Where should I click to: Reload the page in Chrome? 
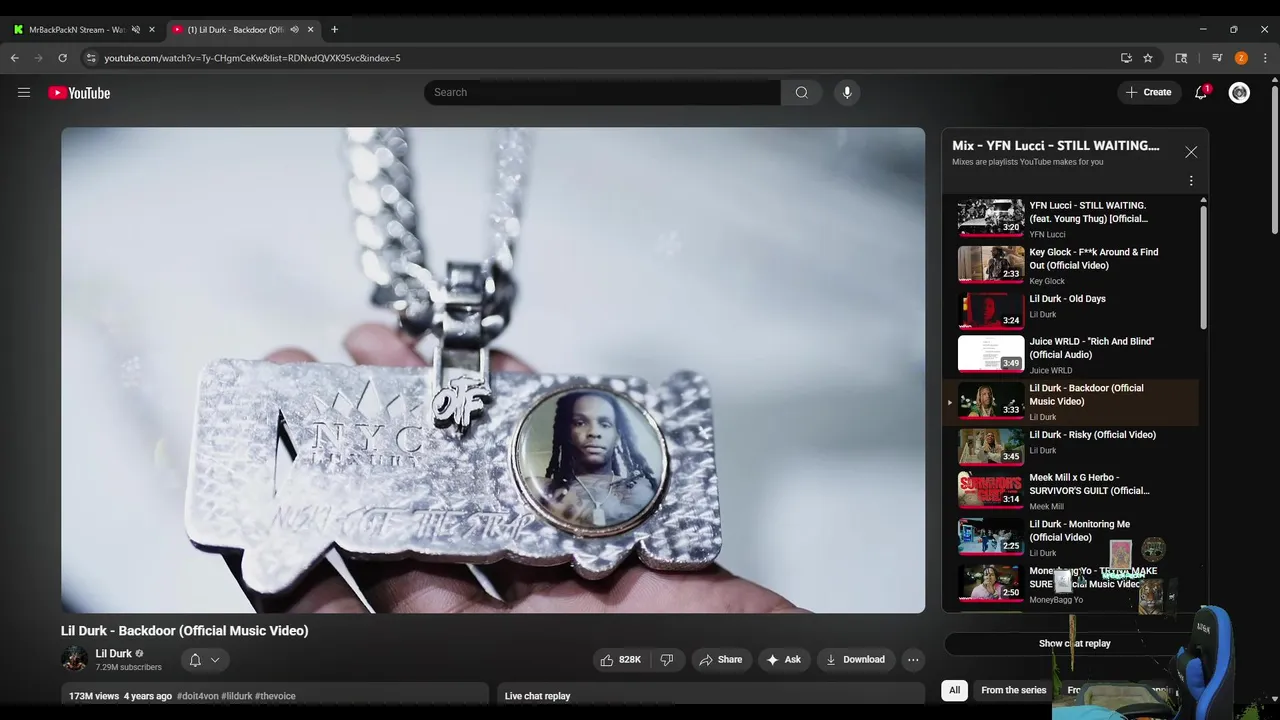62,58
